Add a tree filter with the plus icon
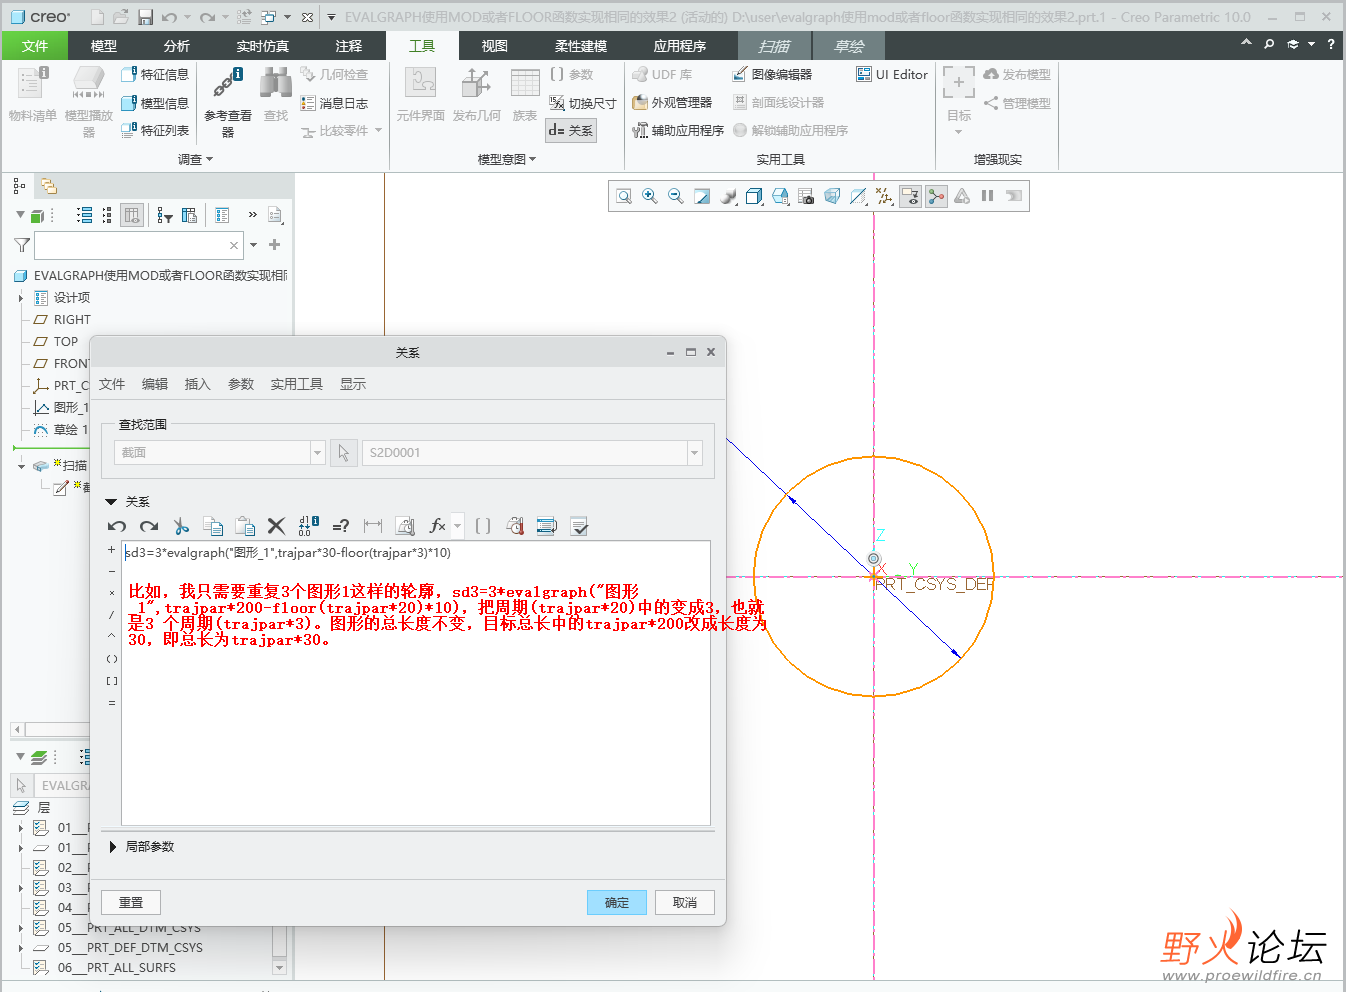Viewport: 1346px width, 992px height. pos(274,245)
